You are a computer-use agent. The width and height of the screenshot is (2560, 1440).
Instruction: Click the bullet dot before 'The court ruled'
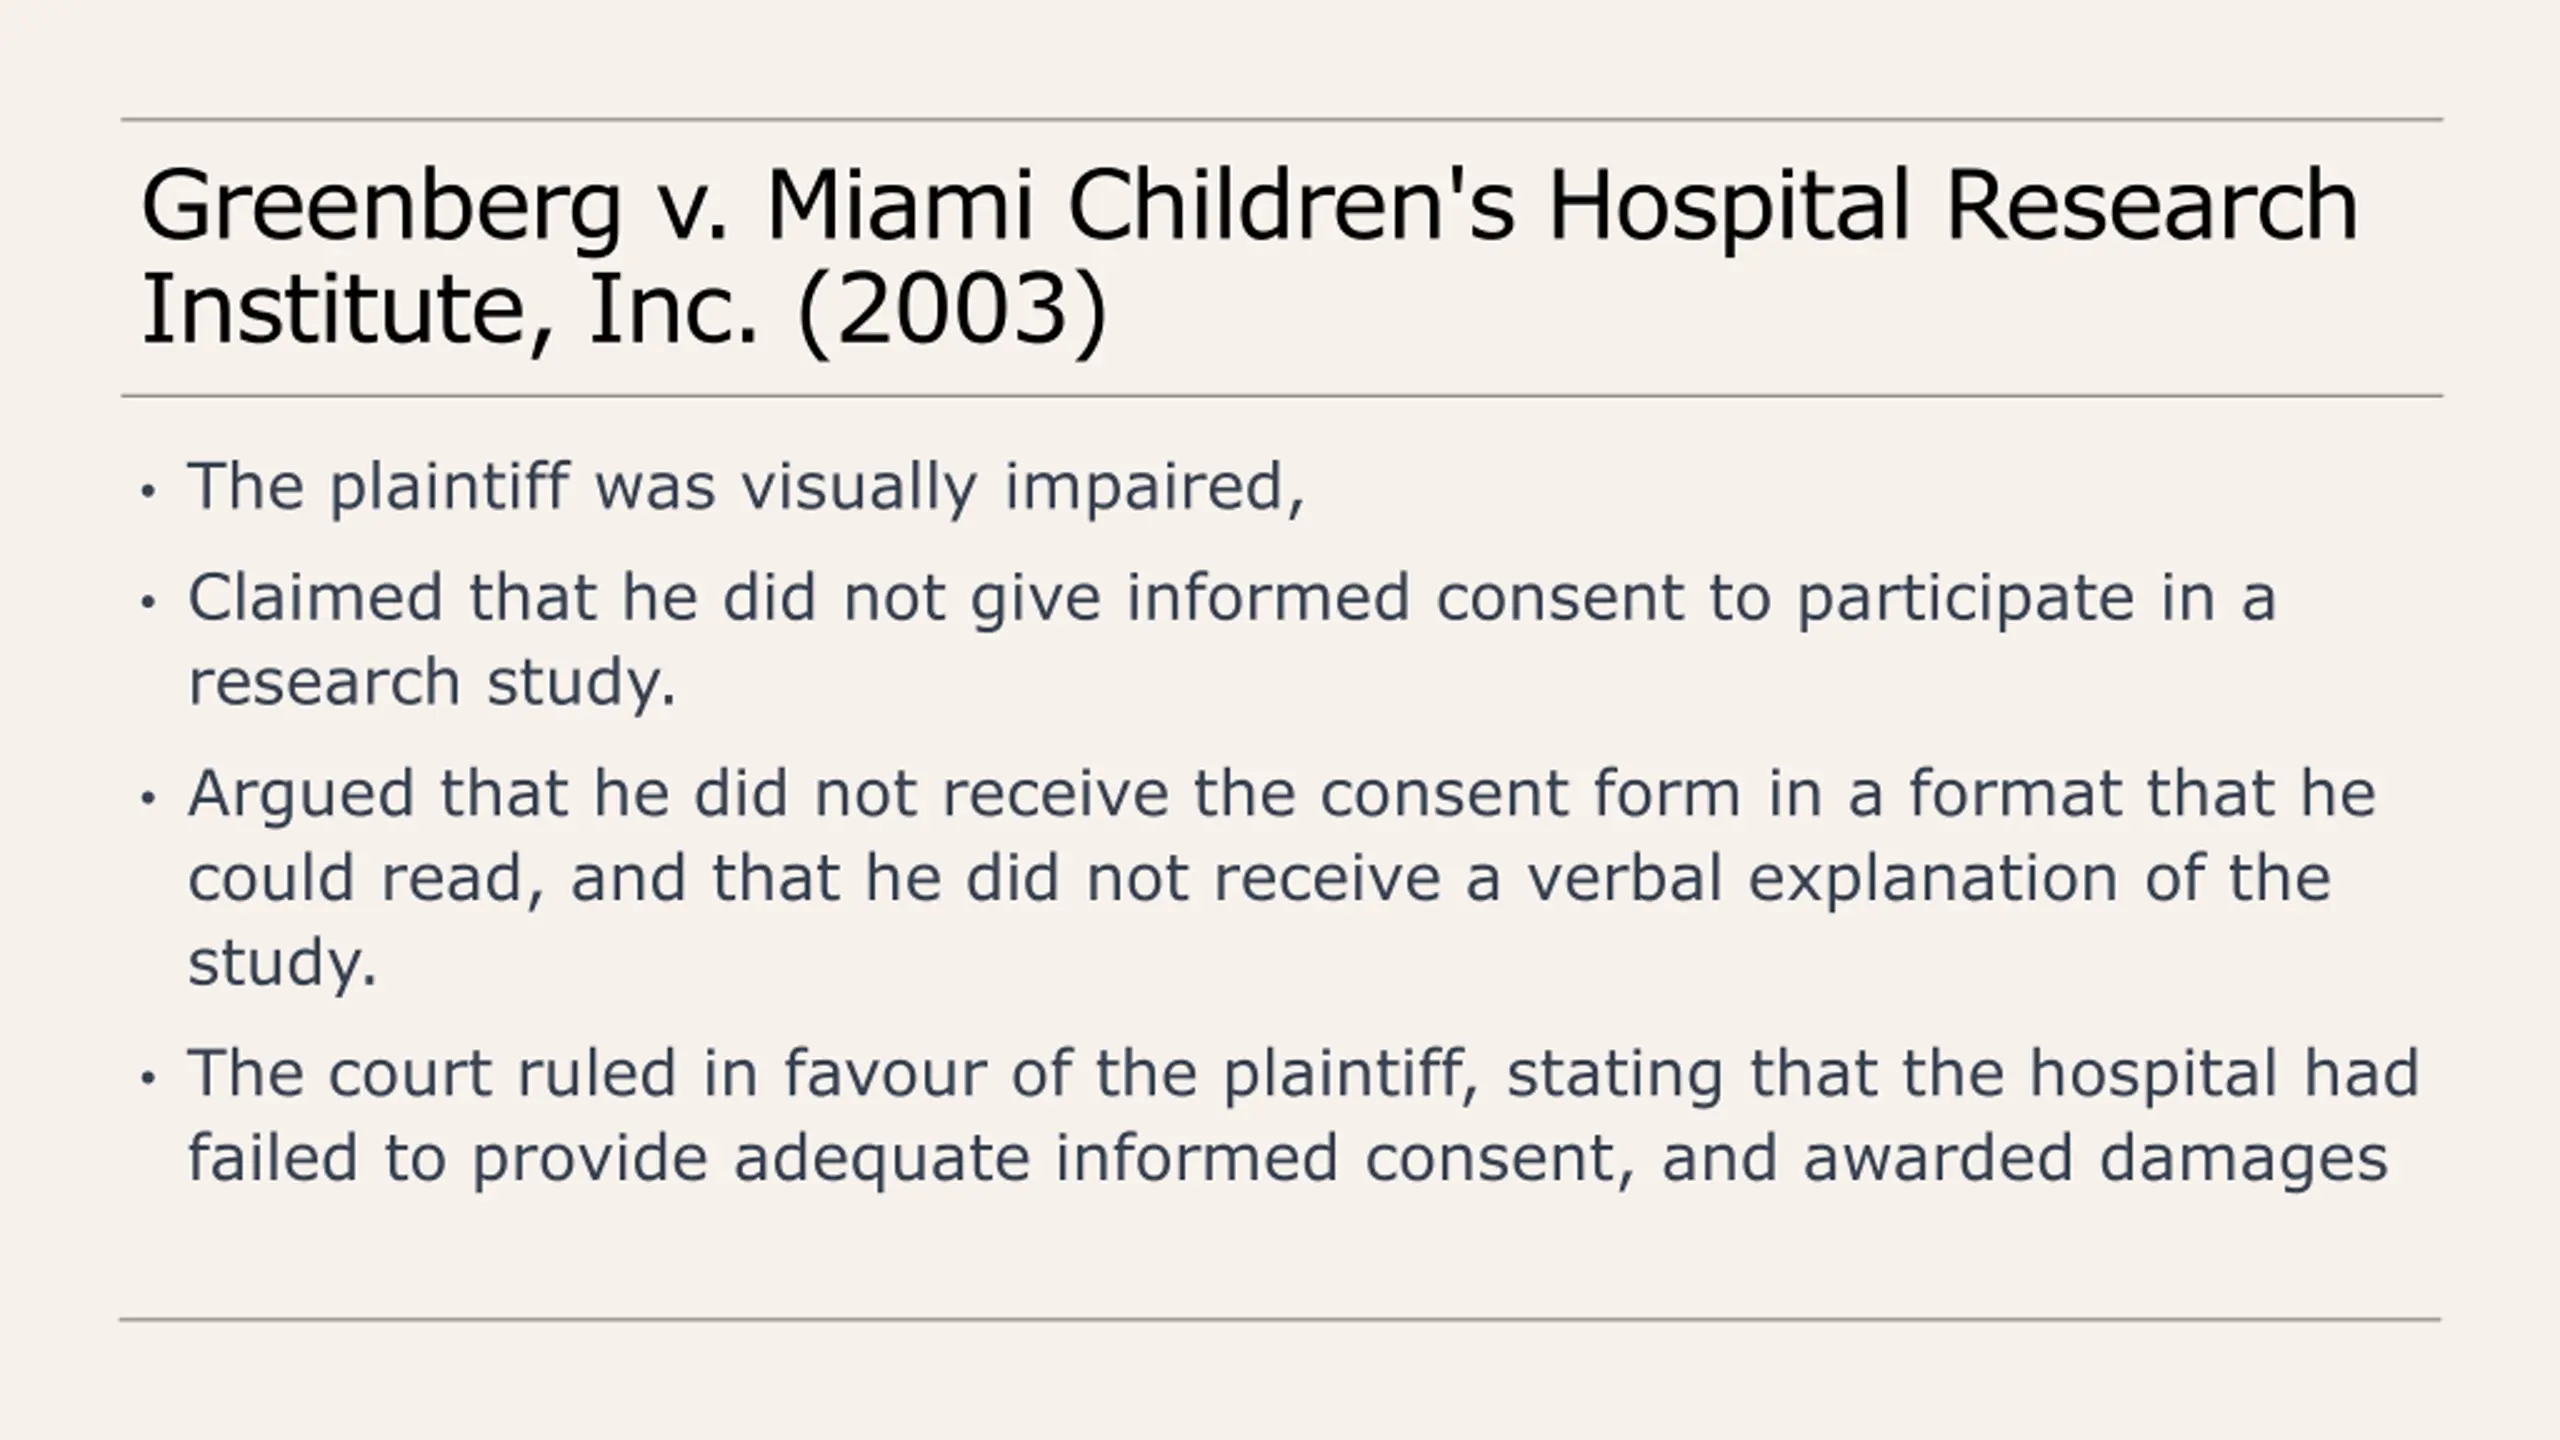[149, 1078]
